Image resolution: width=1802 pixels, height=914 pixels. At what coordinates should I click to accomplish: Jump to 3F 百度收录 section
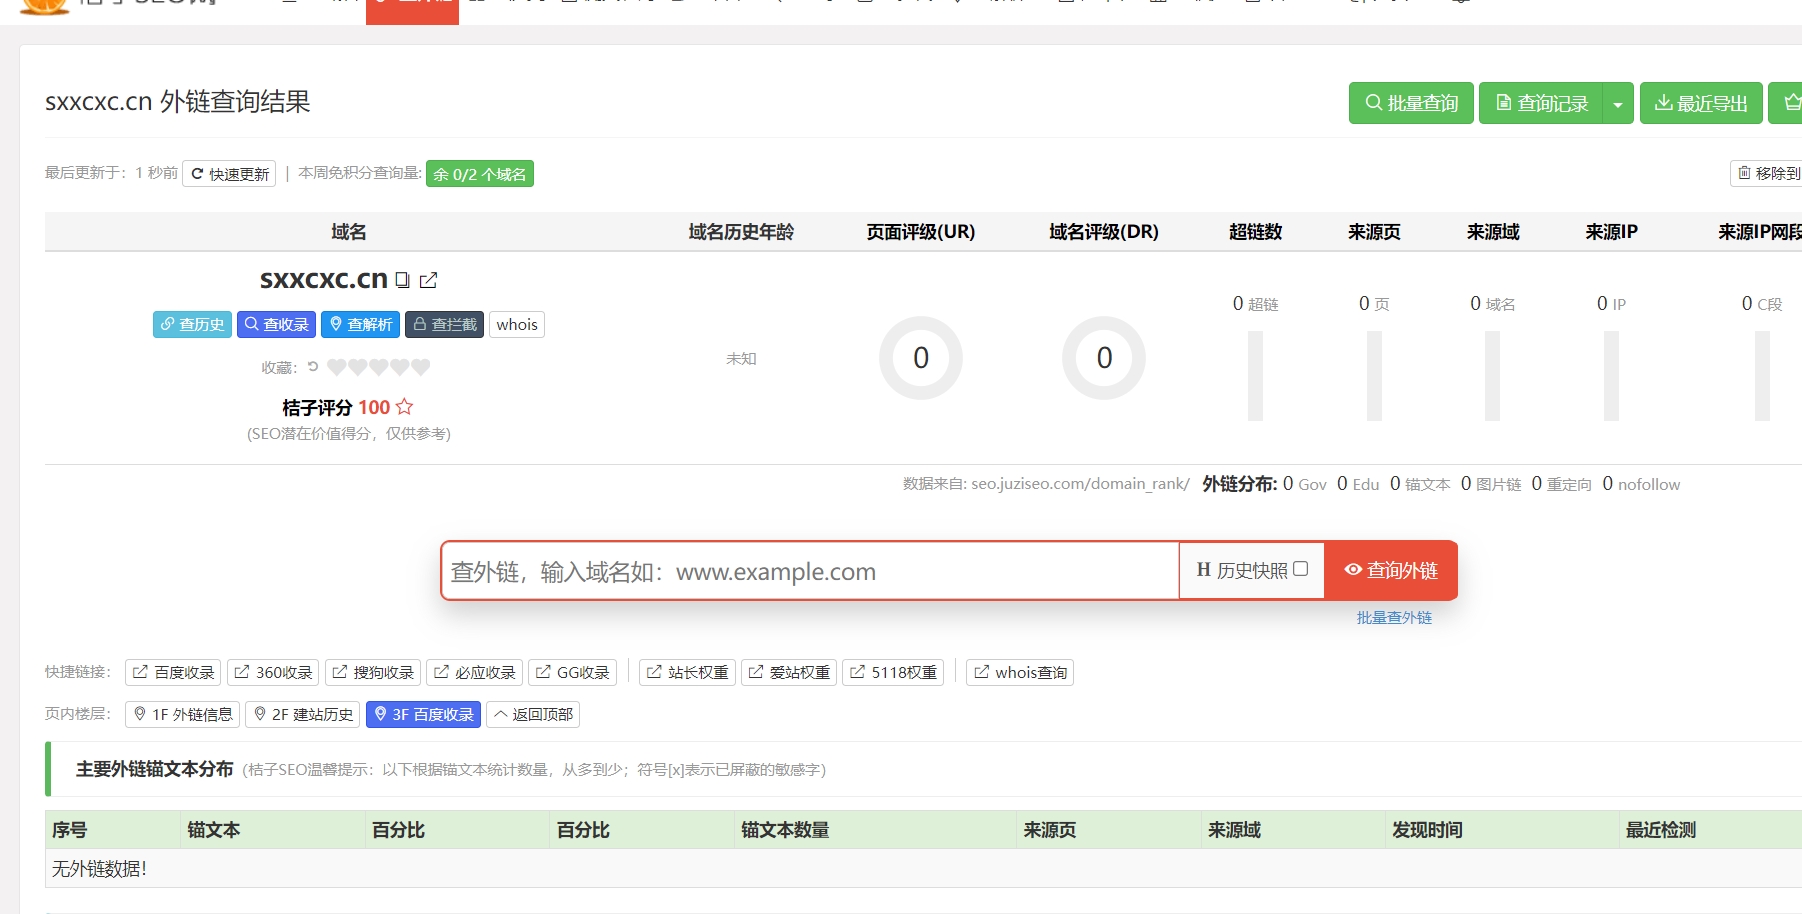point(424,714)
